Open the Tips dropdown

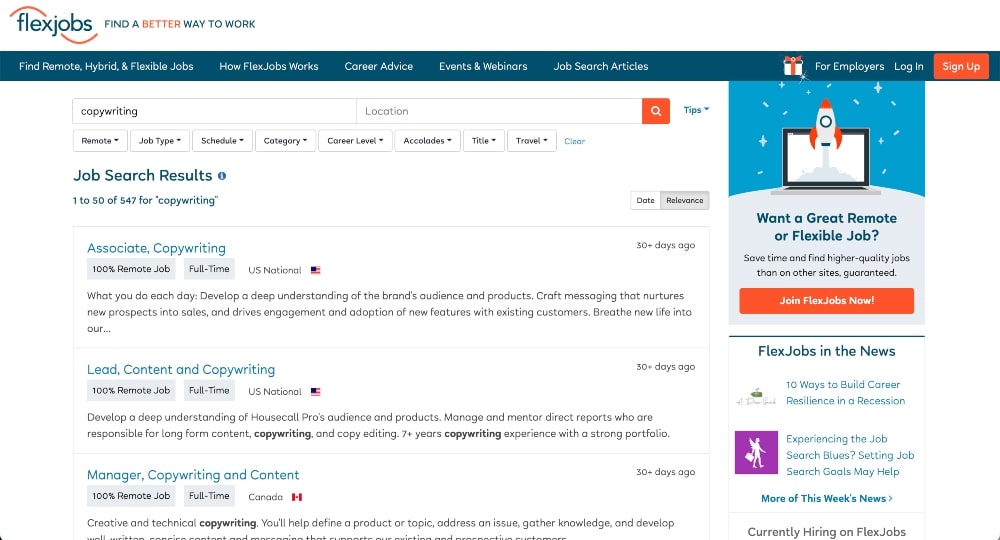coord(696,110)
